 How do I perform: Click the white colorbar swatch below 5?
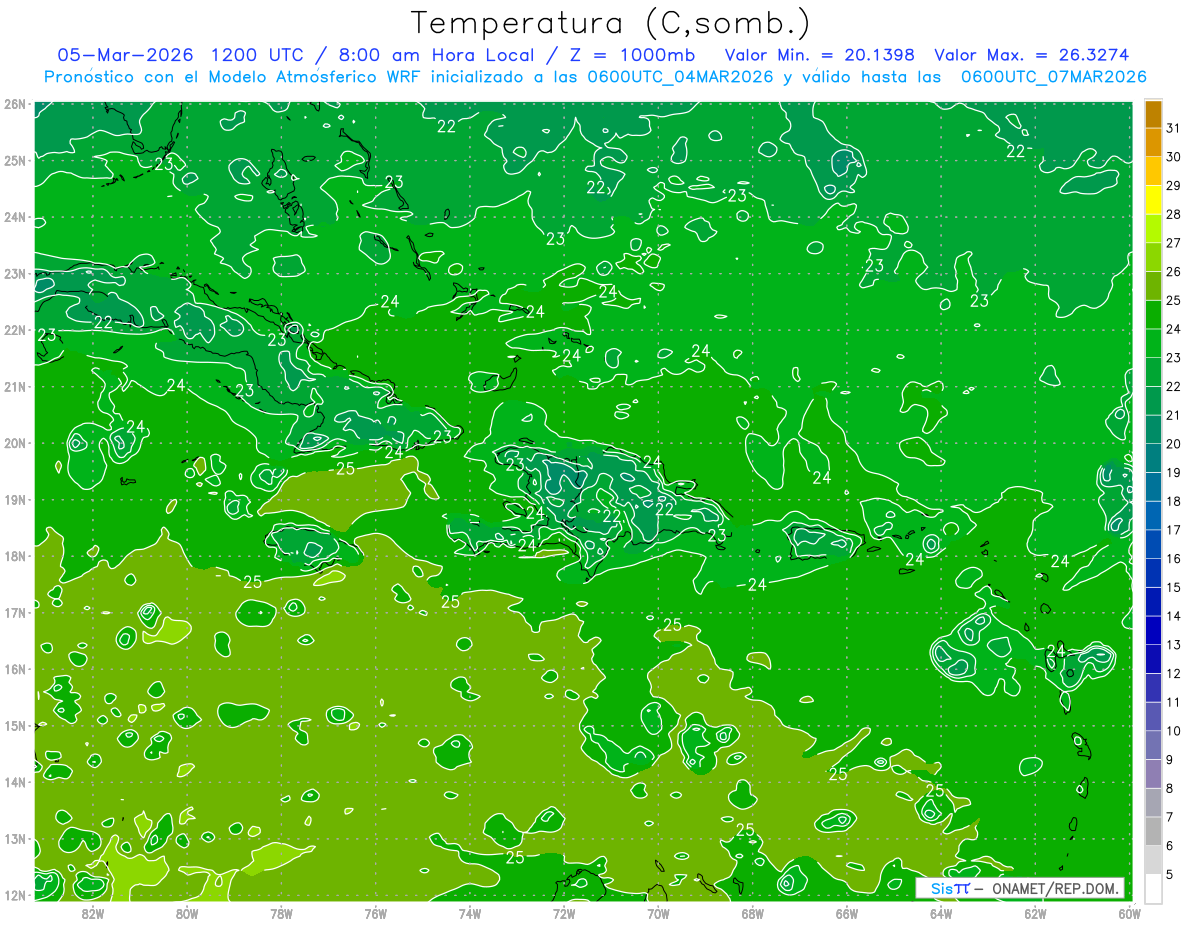1153,887
